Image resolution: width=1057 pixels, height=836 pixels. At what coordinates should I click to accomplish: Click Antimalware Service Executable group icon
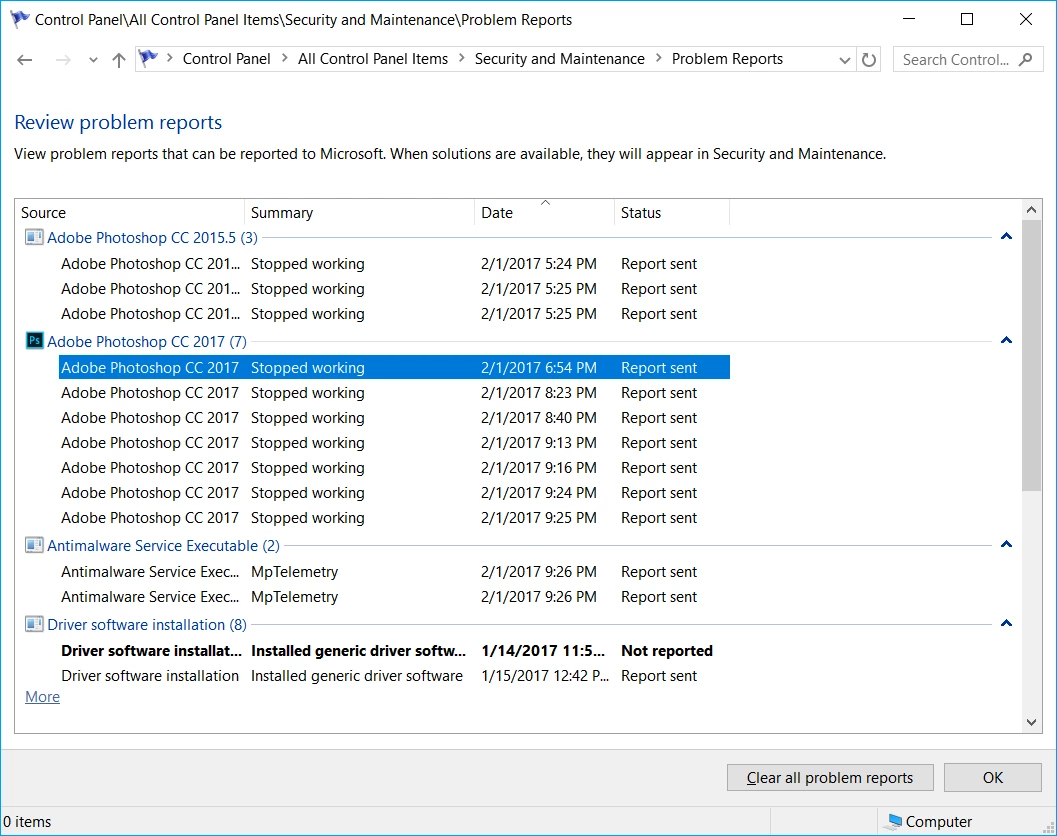click(x=34, y=545)
